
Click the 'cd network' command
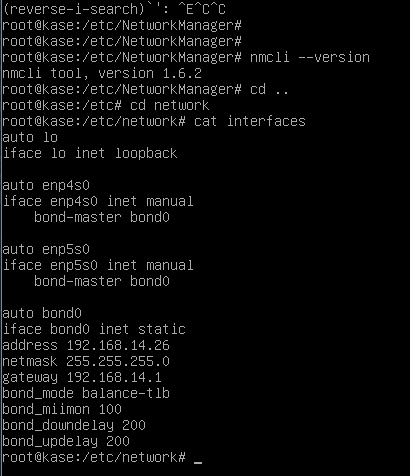(170, 105)
